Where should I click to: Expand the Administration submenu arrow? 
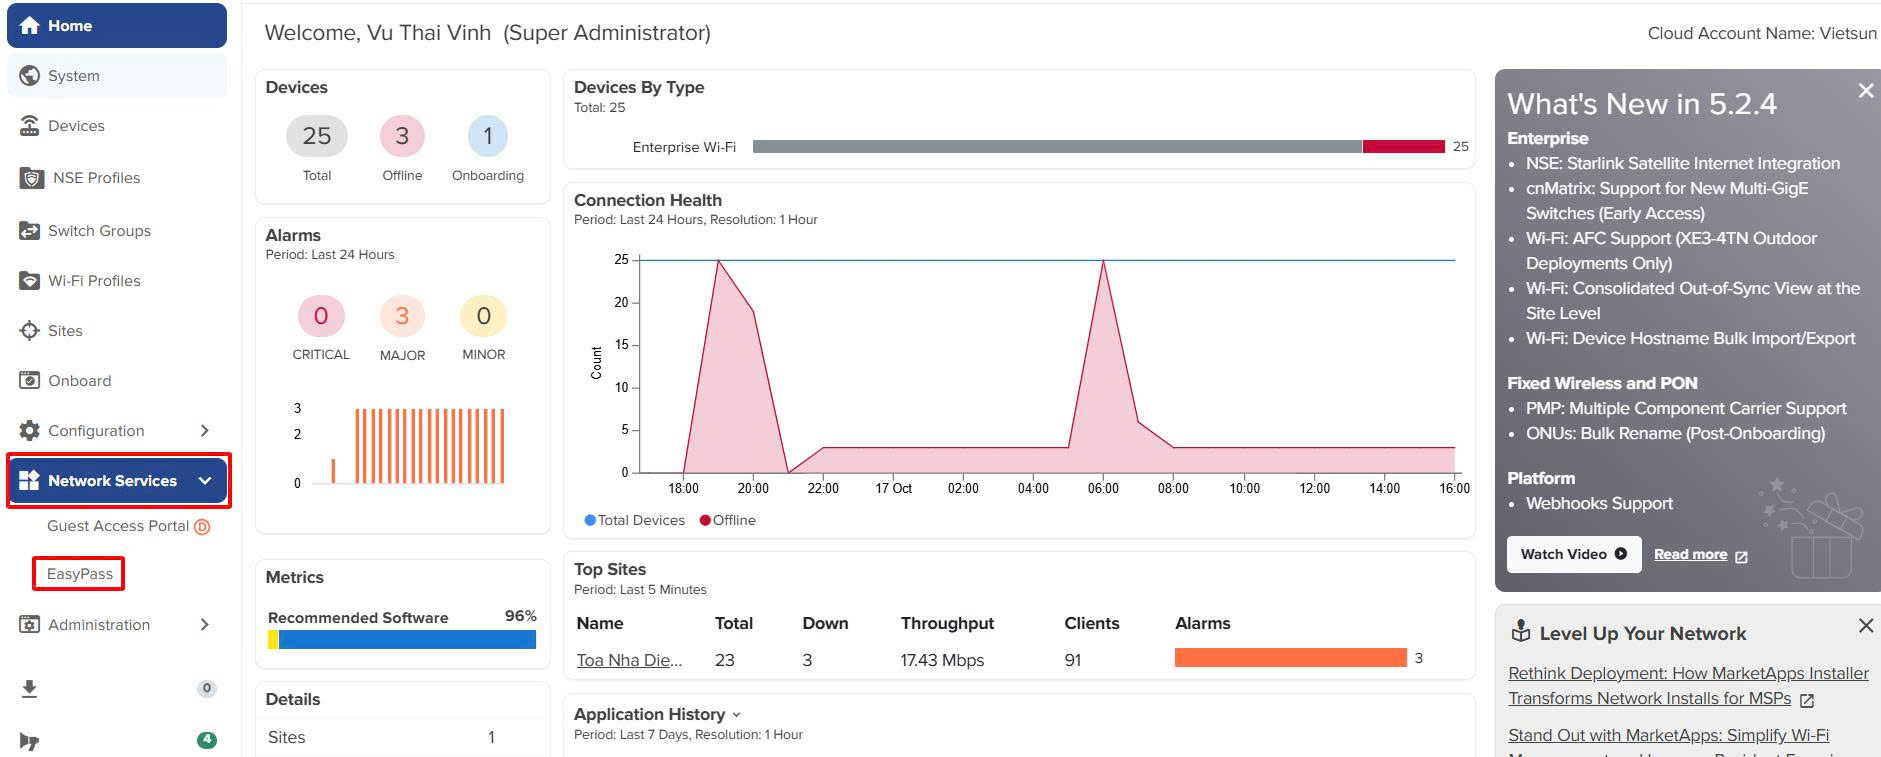point(204,625)
